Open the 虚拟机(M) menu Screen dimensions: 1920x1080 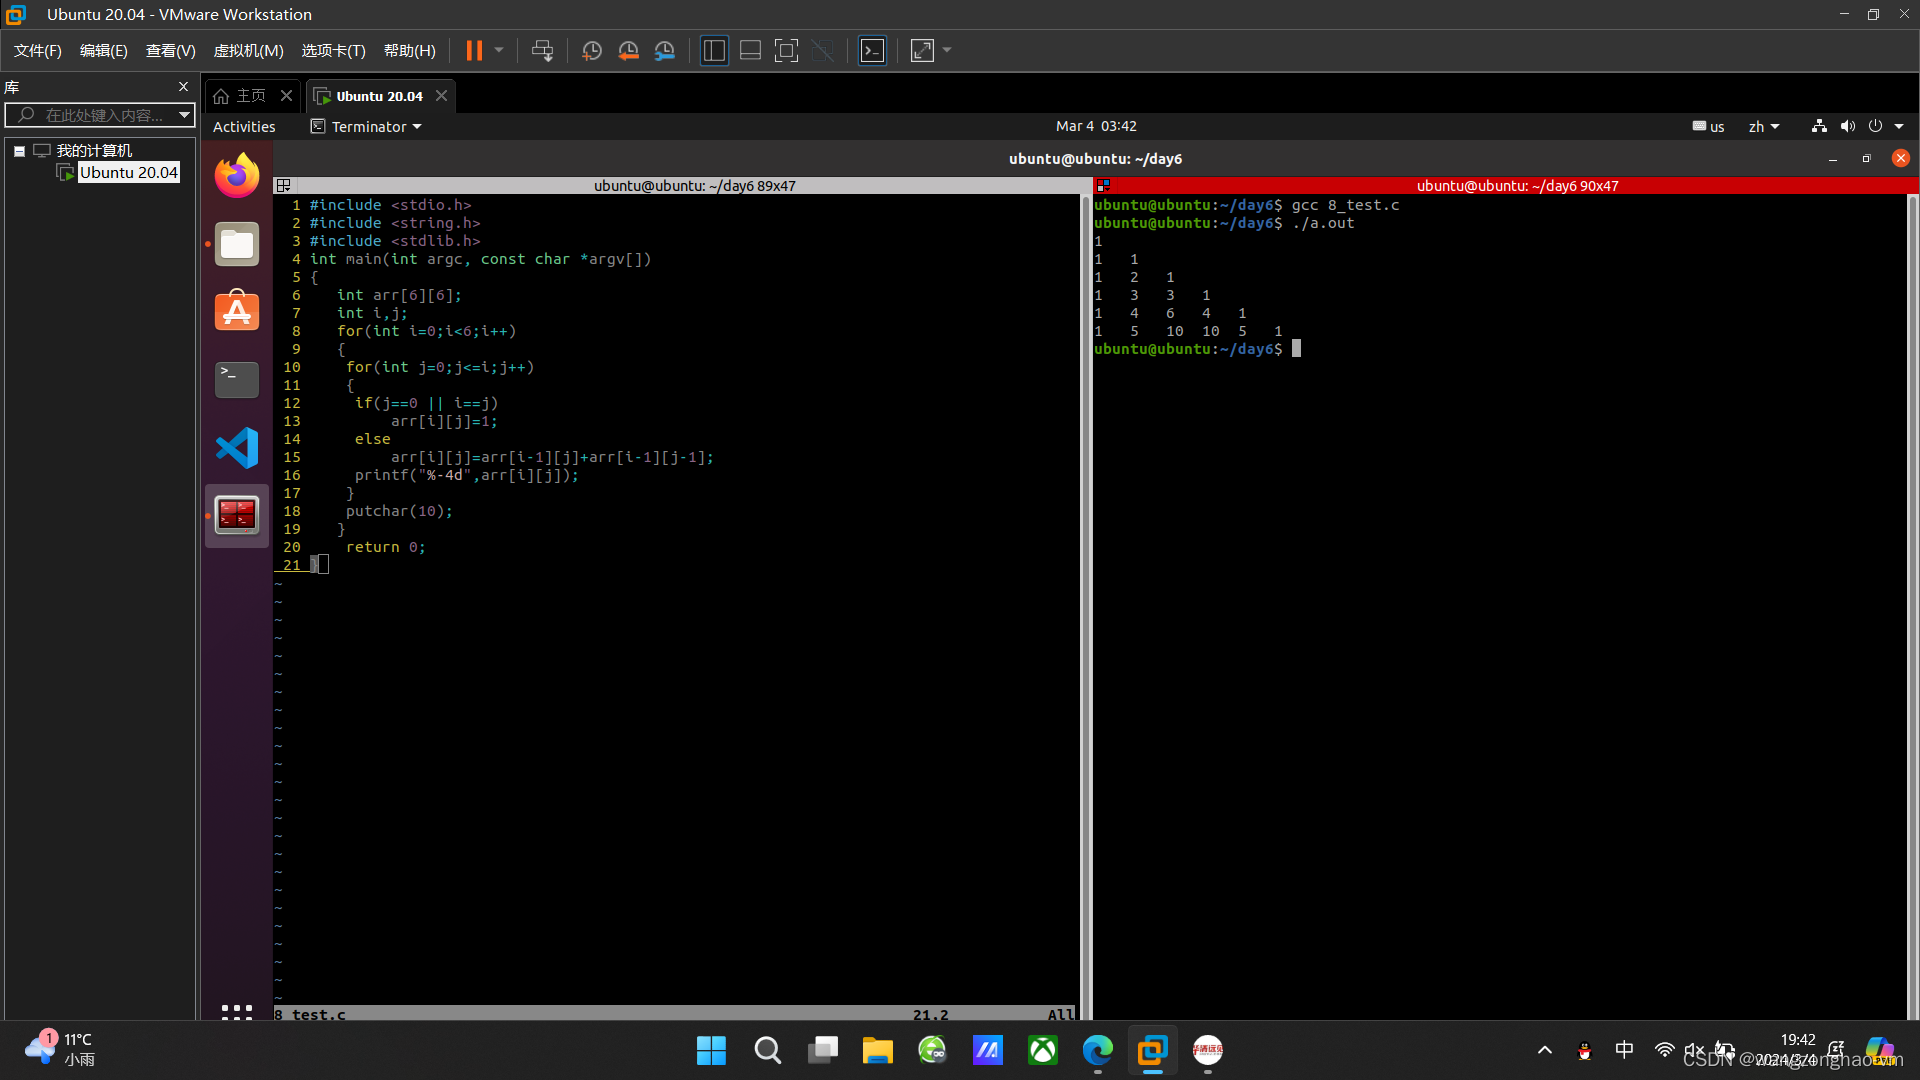pyautogui.click(x=248, y=51)
